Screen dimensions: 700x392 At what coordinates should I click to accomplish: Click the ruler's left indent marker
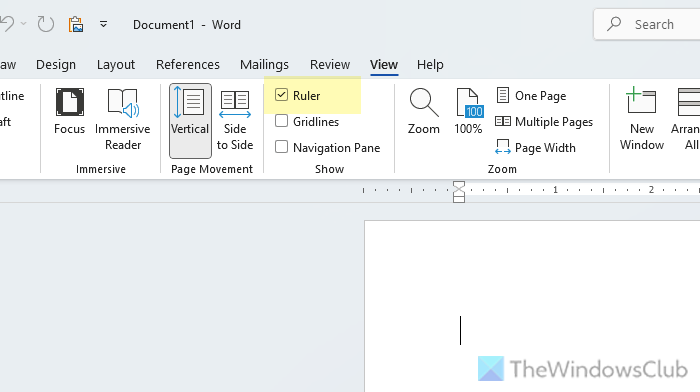point(459,199)
